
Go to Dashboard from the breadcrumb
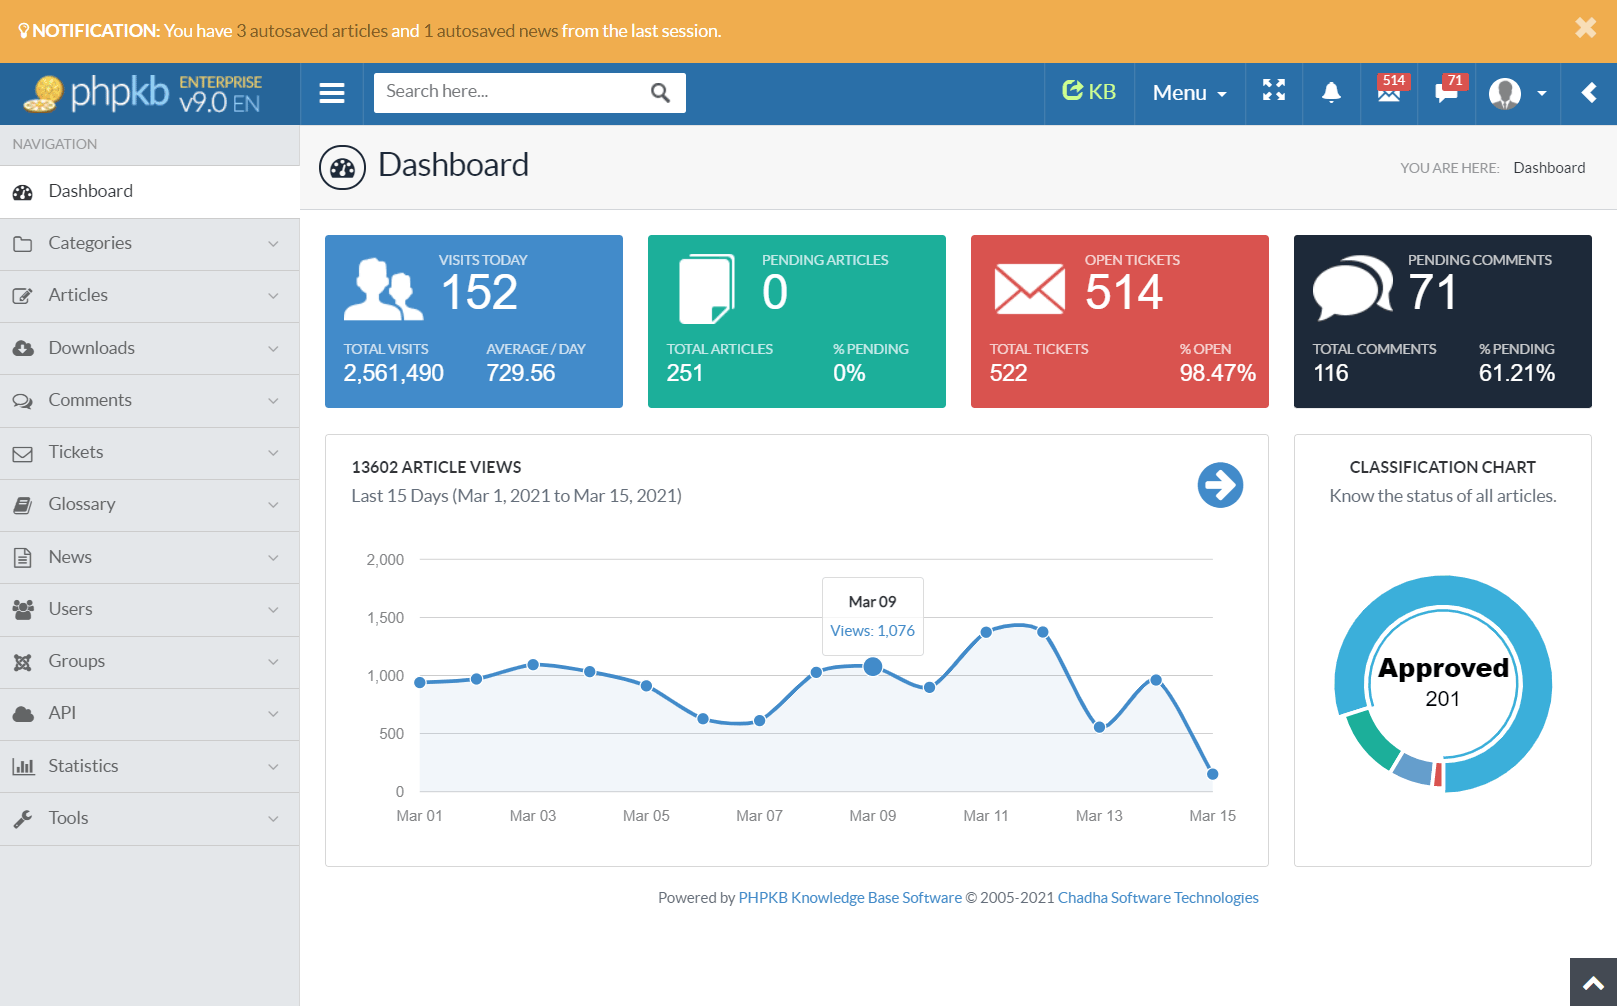[x=1549, y=167]
